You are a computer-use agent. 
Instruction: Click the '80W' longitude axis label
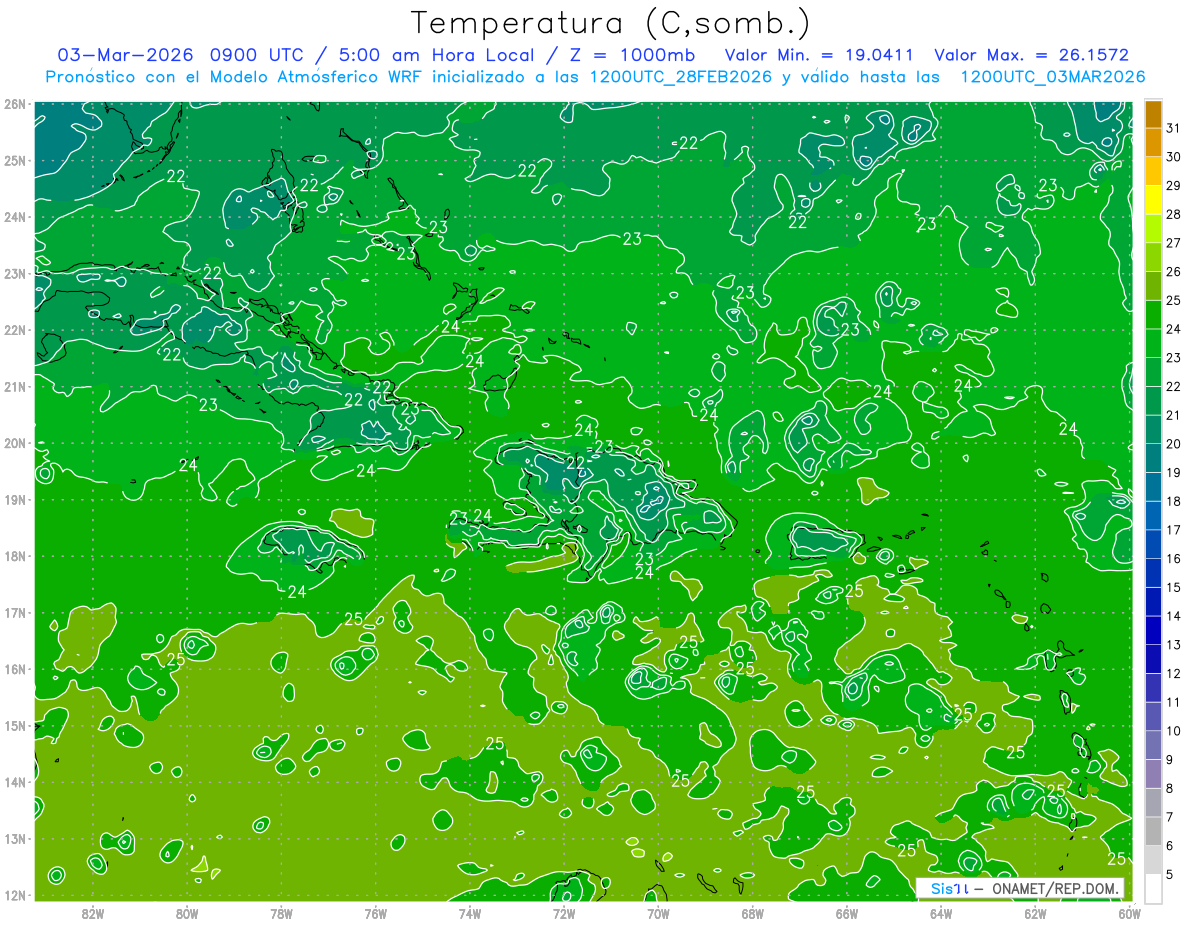[x=187, y=913]
